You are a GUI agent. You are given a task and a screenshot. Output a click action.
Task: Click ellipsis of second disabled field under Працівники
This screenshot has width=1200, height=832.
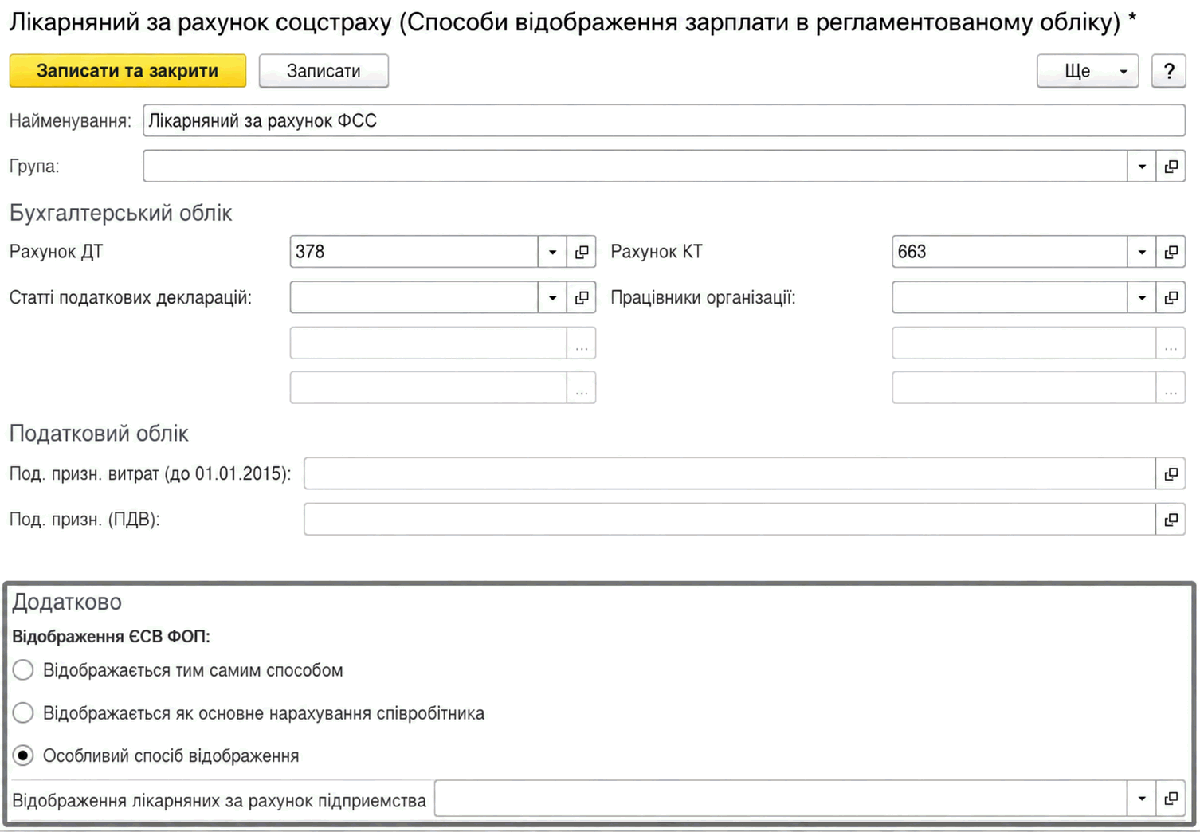pyautogui.click(x=1170, y=387)
